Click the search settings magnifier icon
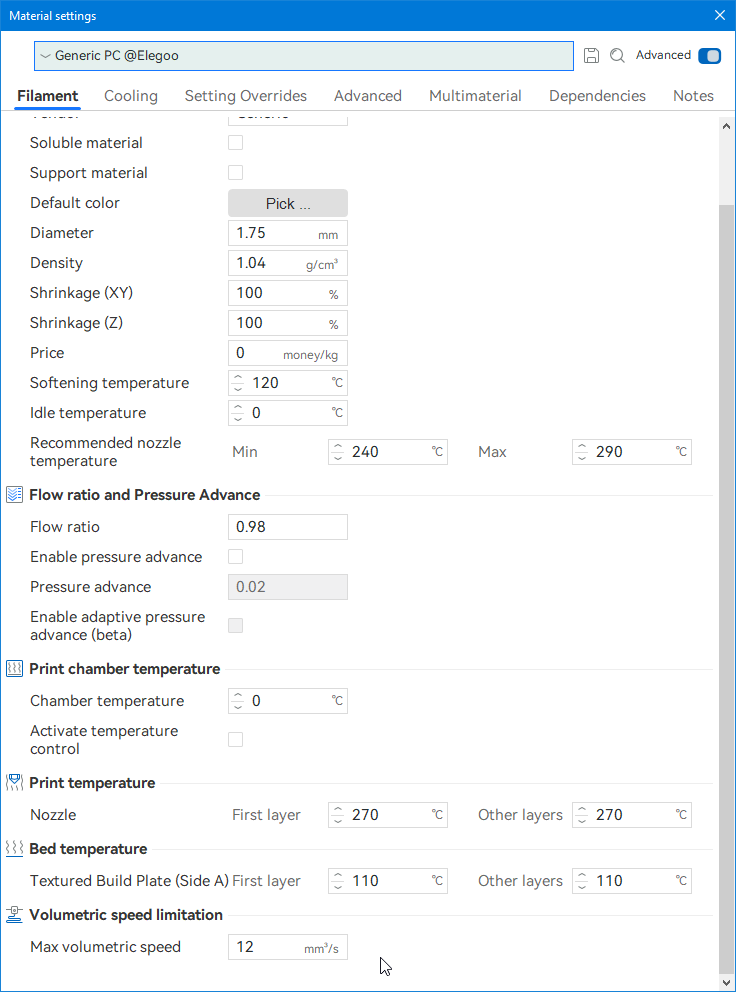Image resolution: width=736 pixels, height=992 pixels. 618,56
